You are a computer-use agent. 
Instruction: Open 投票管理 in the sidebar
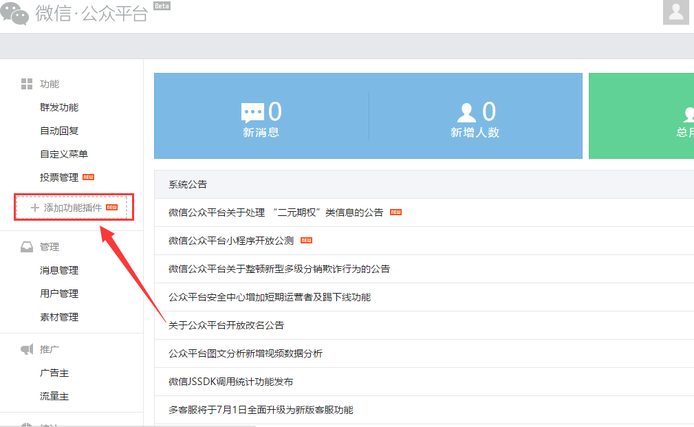(59, 177)
